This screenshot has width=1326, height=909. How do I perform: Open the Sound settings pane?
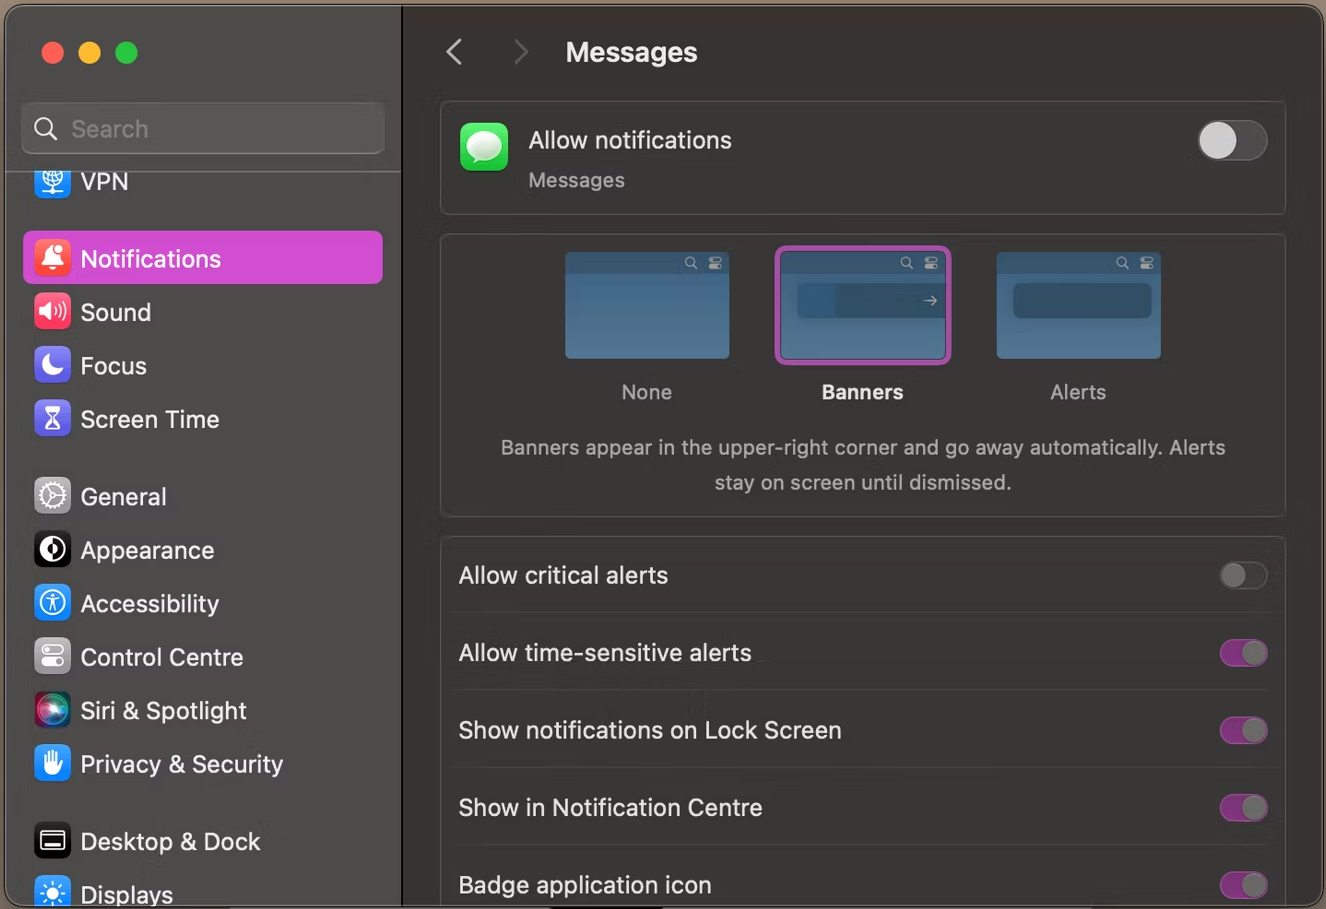203,312
